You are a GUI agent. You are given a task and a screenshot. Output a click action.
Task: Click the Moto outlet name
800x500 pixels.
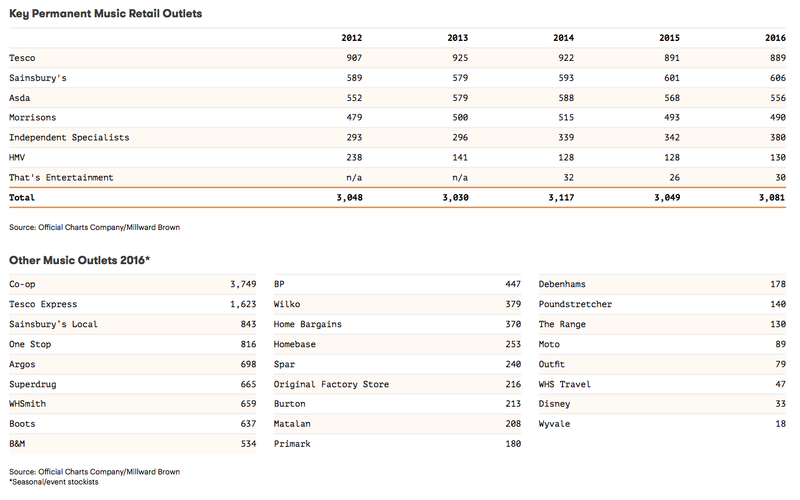click(x=549, y=344)
